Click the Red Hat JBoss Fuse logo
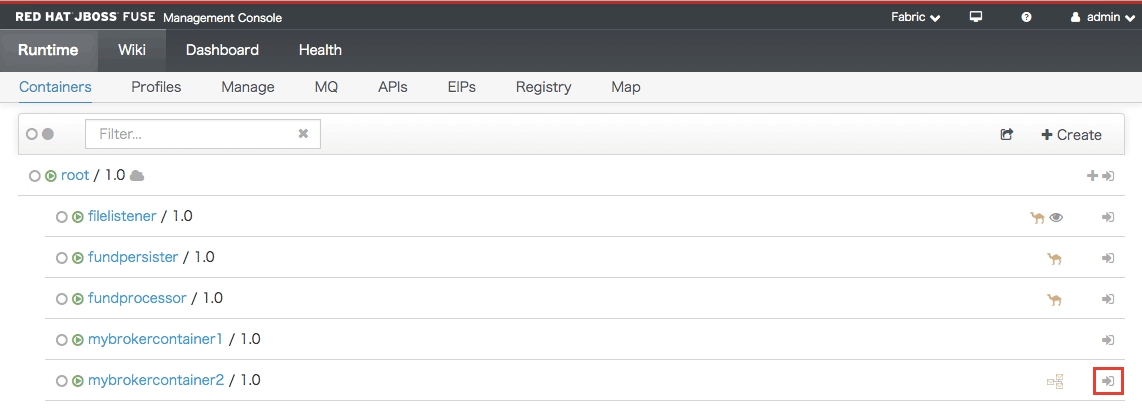This screenshot has width=1142, height=408. pos(85,17)
